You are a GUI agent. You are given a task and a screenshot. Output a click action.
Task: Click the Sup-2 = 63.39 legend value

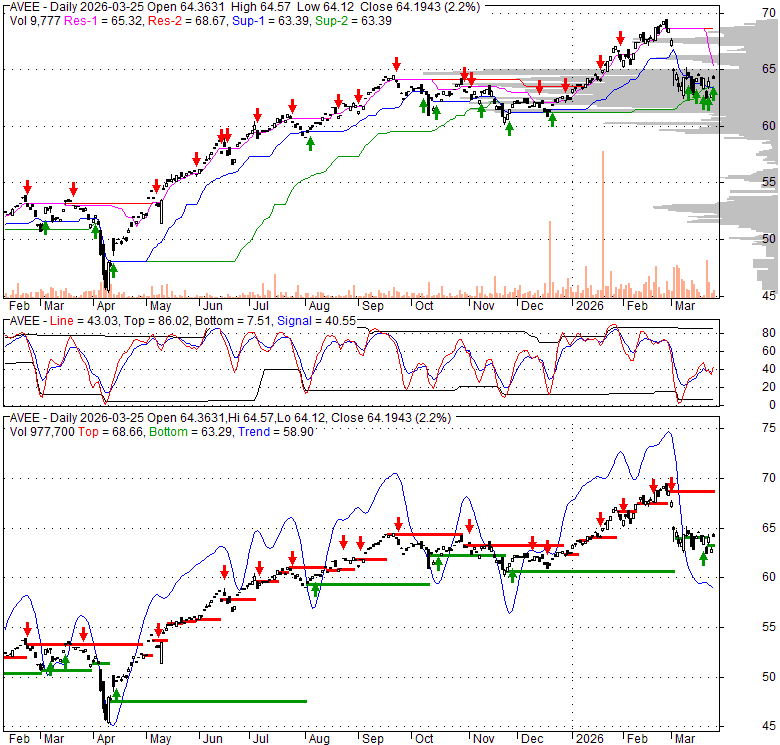point(353,21)
